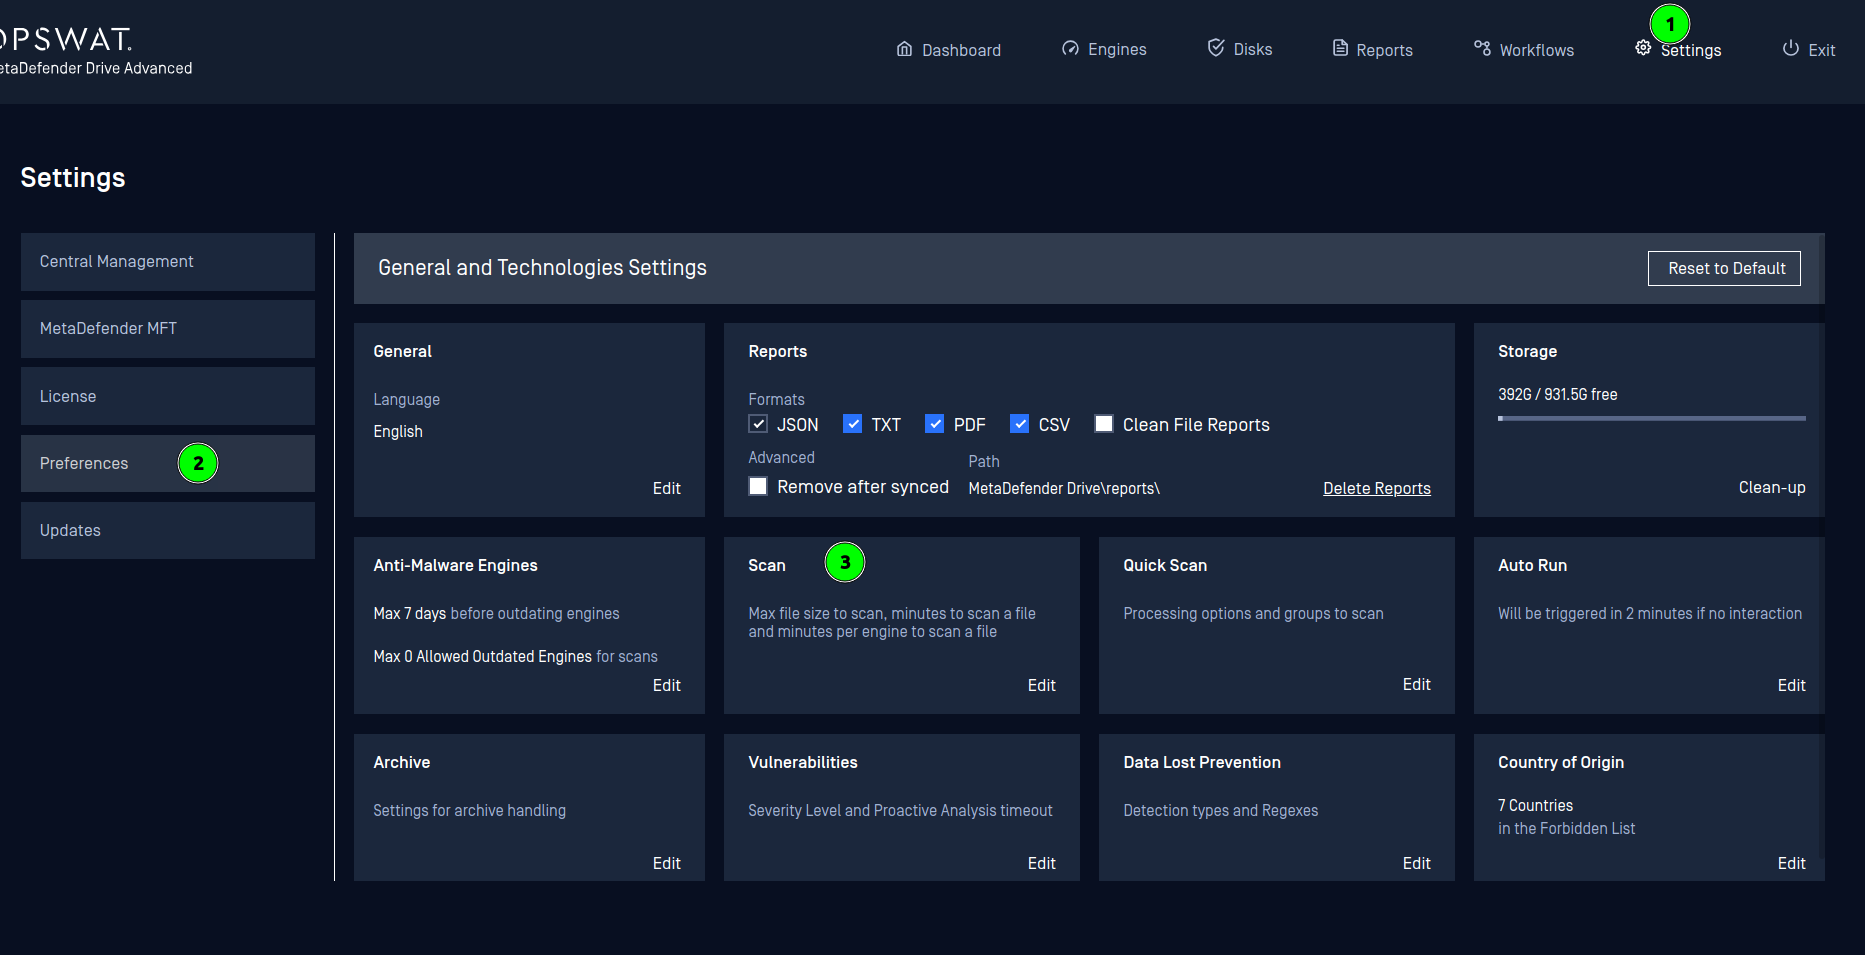1865x955 pixels.
Task: Select the MetaDefender MFT tab
Action: coord(168,329)
